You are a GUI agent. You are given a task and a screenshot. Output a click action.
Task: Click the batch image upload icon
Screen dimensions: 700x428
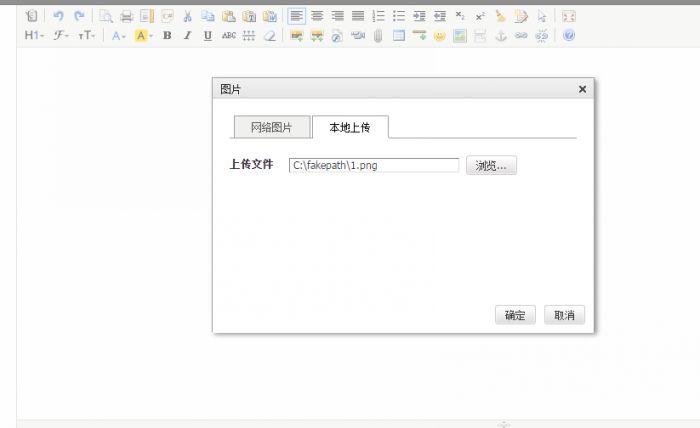(x=317, y=35)
